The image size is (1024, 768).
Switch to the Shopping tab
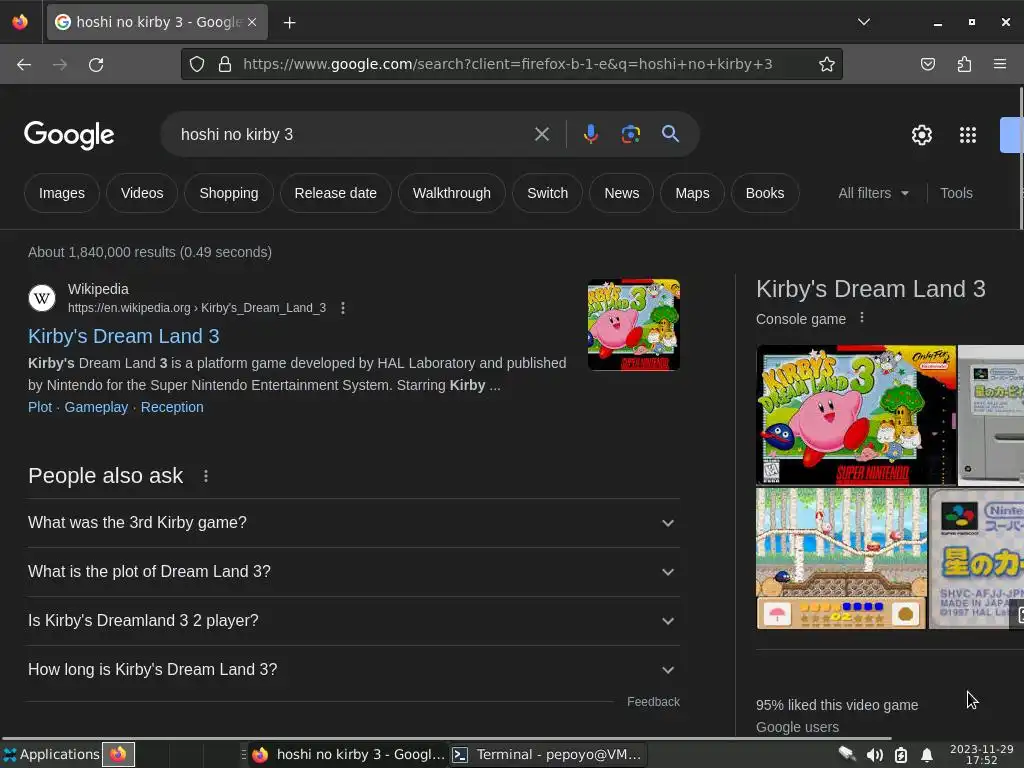click(229, 193)
